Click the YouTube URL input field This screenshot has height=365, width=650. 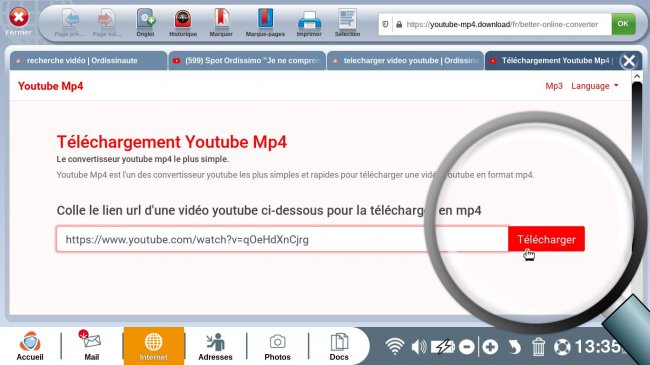tap(282, 239)
